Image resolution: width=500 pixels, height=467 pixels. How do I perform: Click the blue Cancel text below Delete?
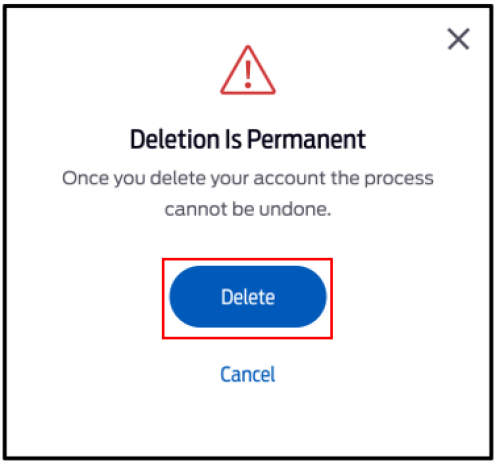coord(248,374)
